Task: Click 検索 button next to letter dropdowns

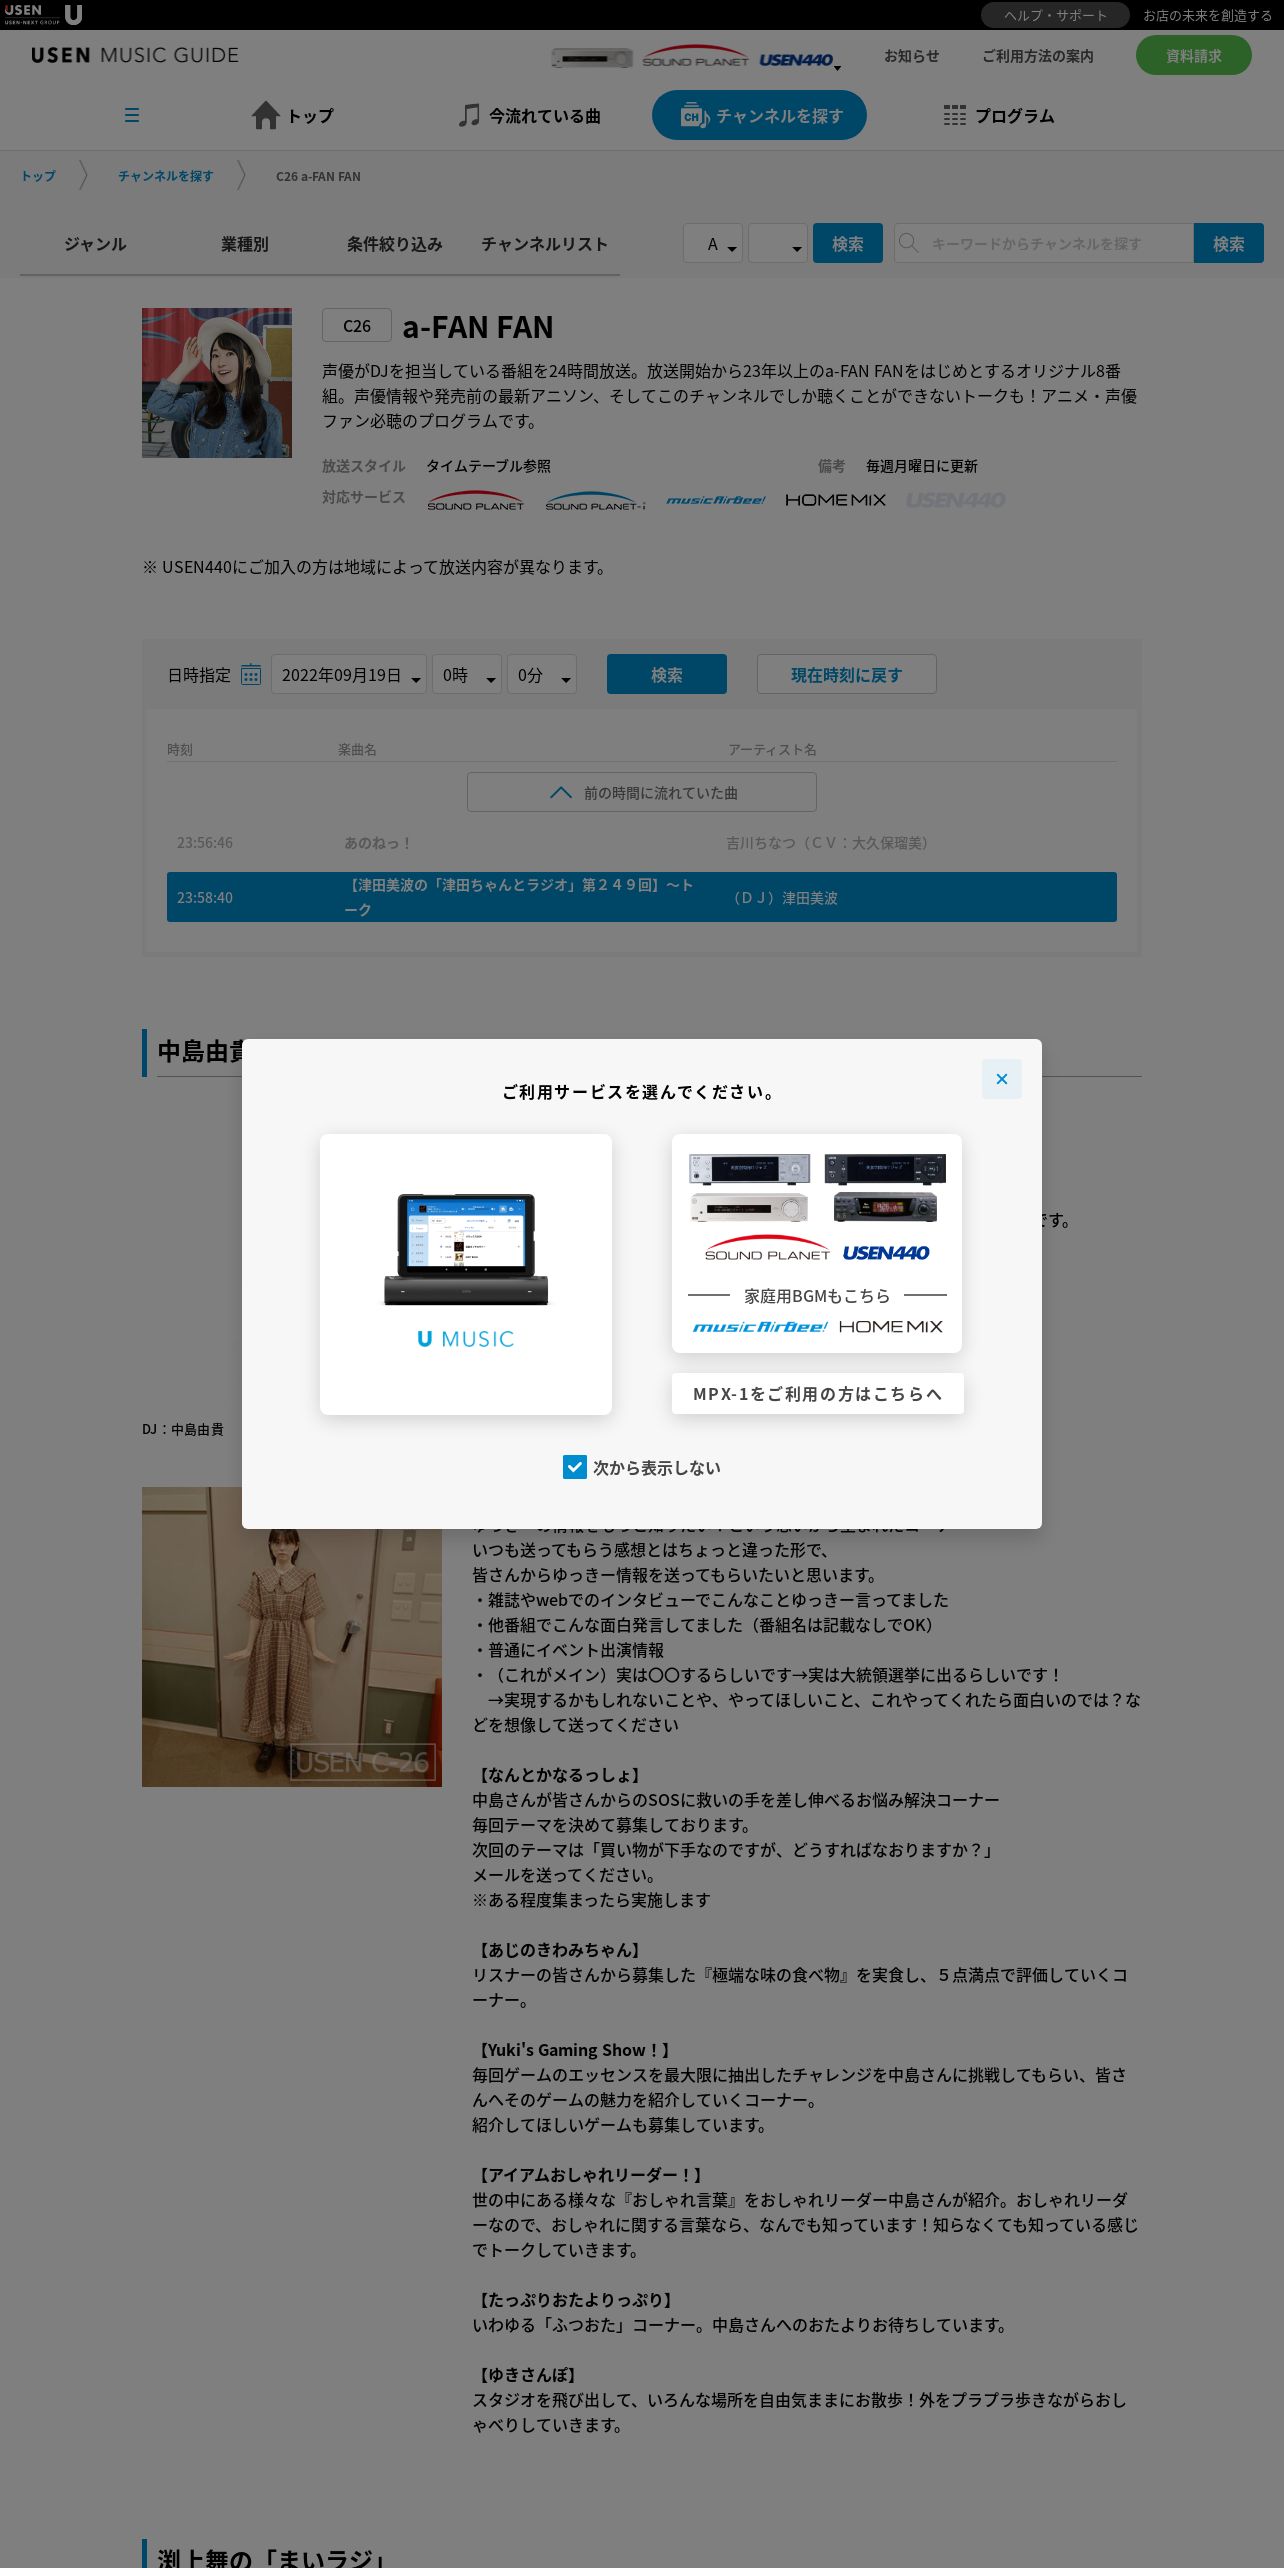Action: click(848, 243)
